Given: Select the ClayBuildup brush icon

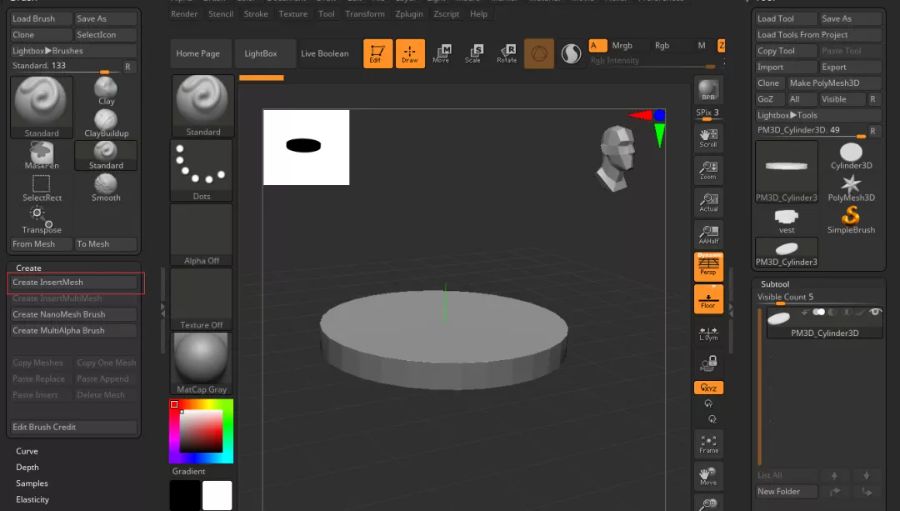Looking at the screenshot, I should point(106,123).
